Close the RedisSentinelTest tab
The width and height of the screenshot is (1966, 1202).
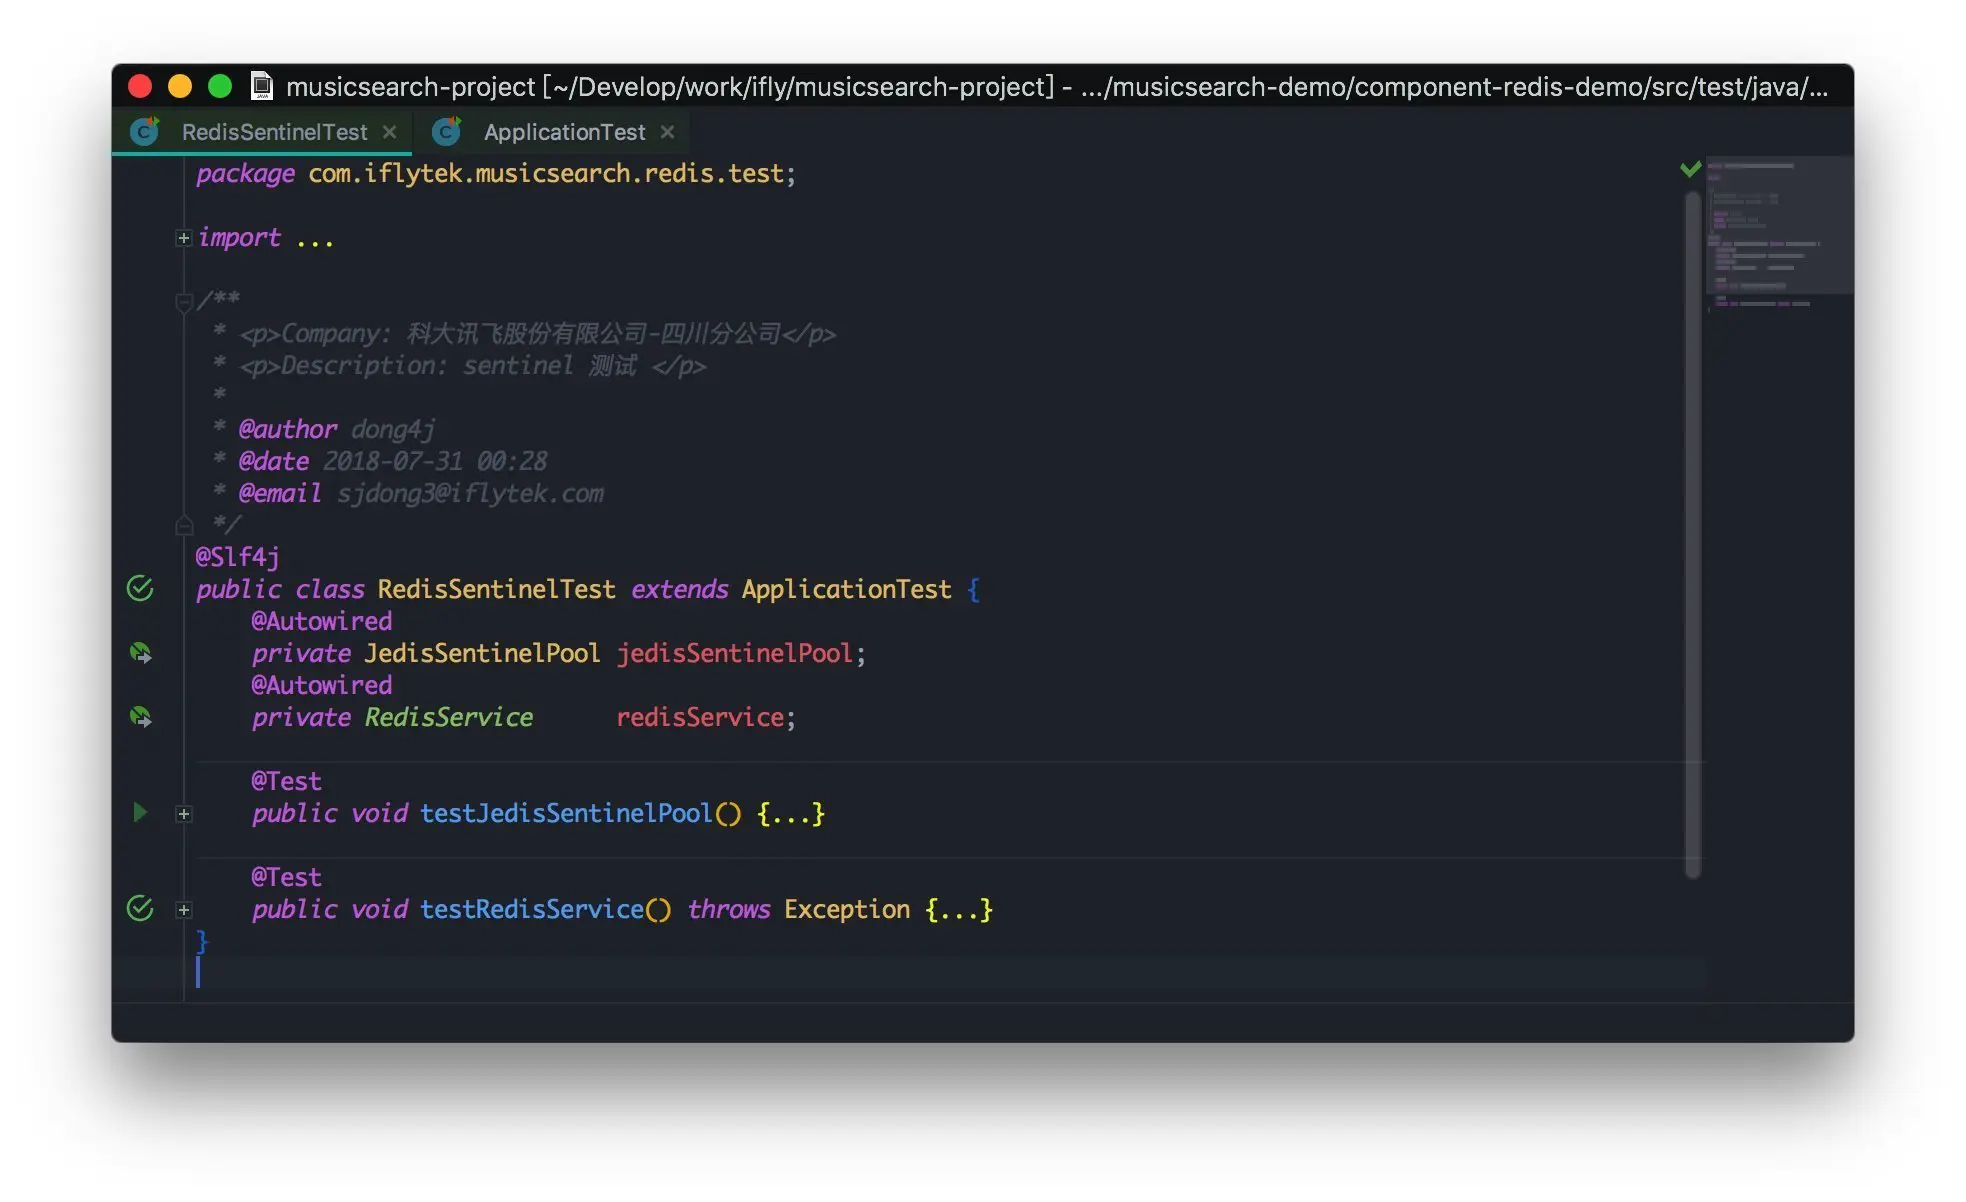pos(389,132)
